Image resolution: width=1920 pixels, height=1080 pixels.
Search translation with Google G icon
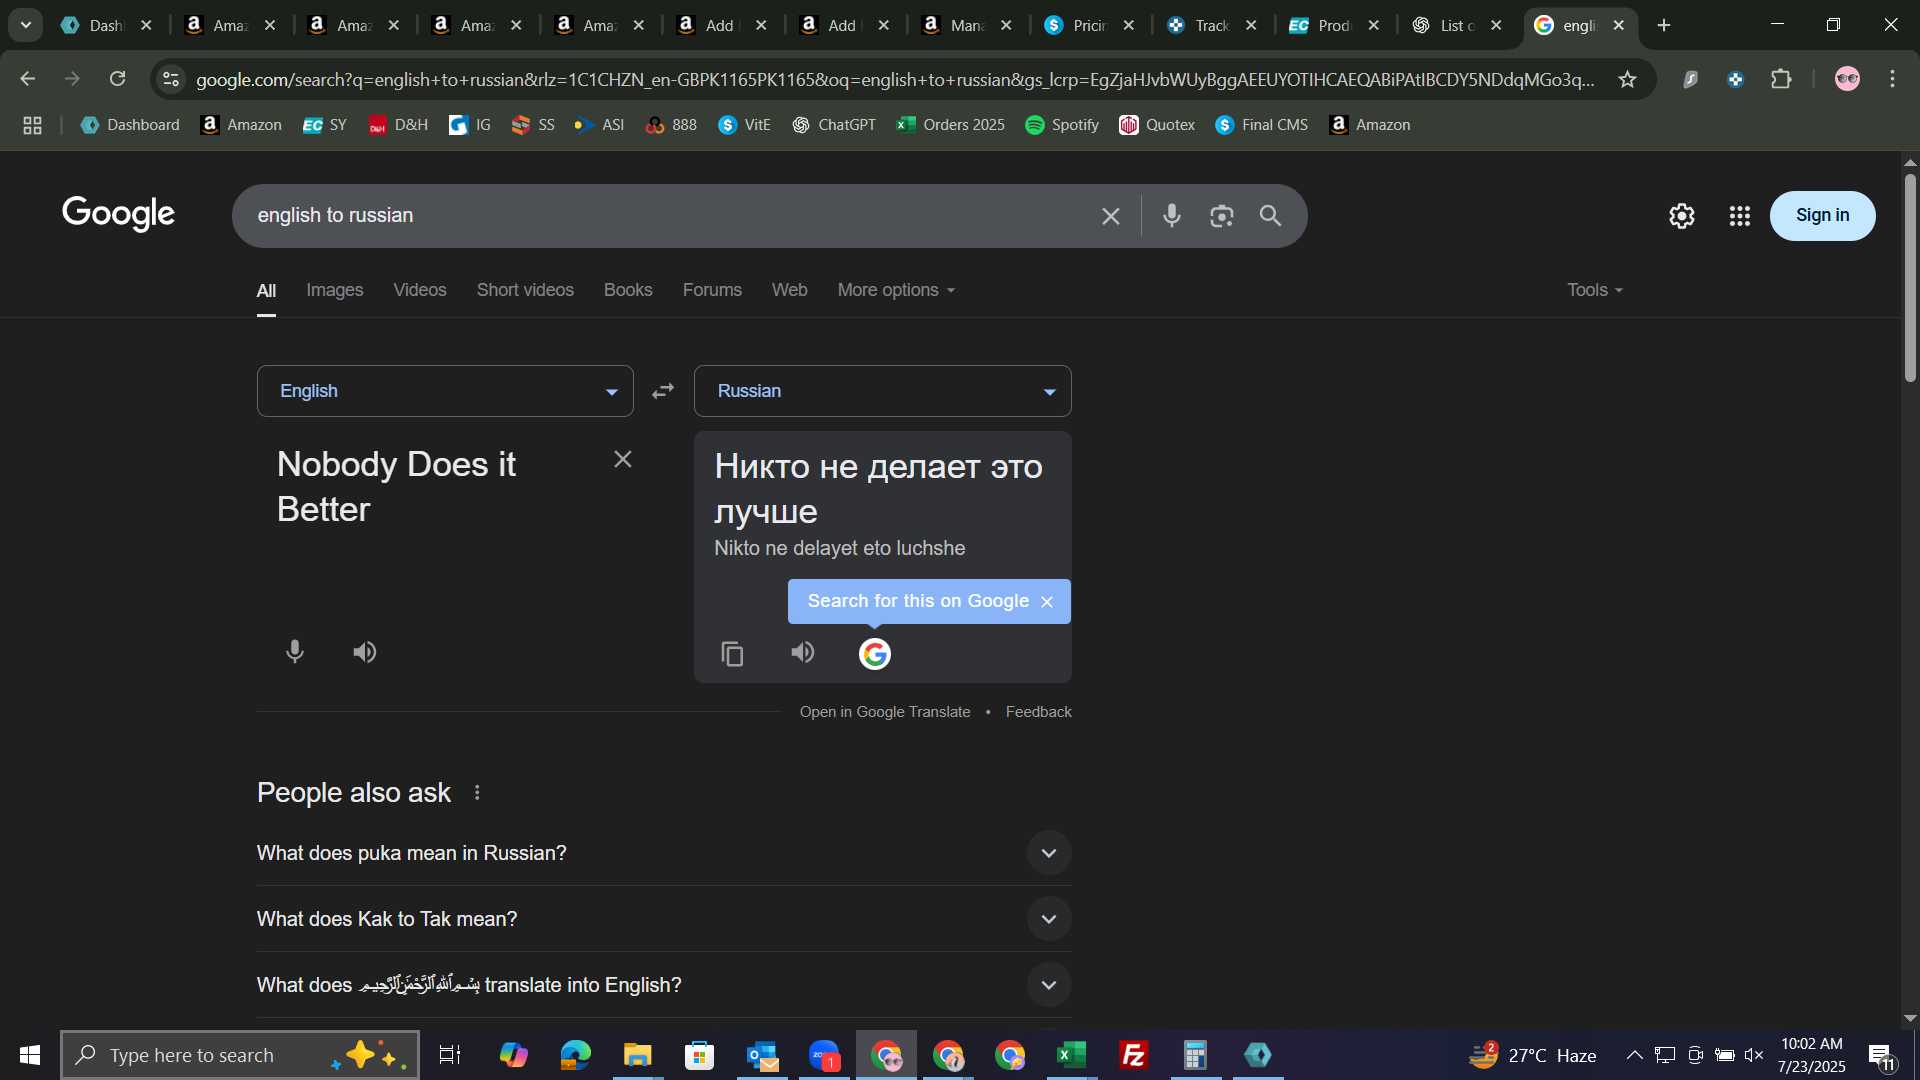point(875,654)
